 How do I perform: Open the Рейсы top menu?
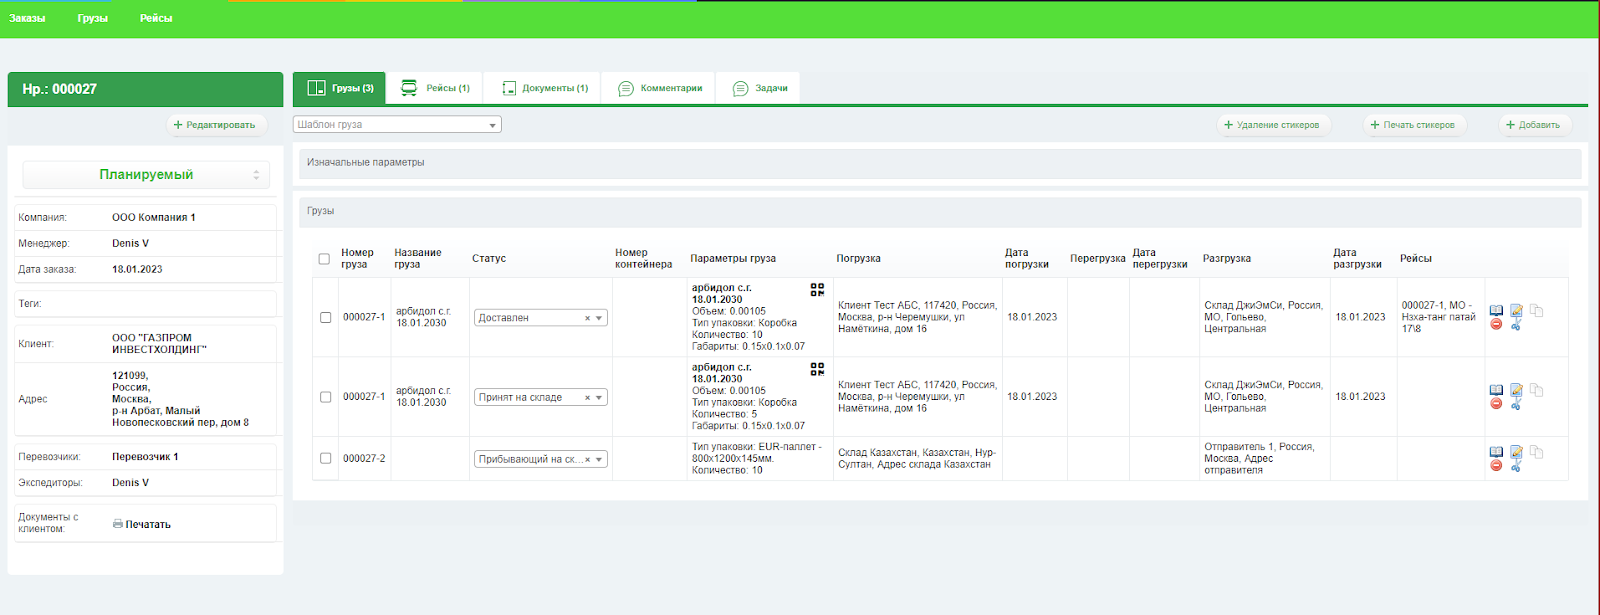point(156,18)
